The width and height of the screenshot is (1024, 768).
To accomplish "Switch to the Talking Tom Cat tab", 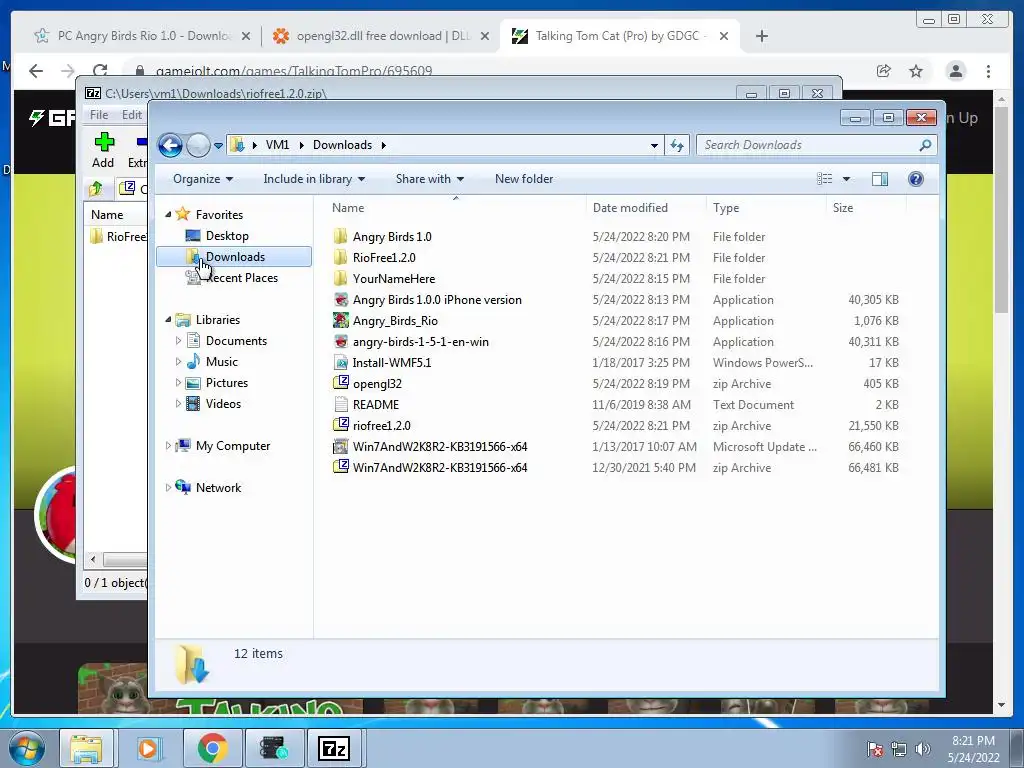I will point(617,36).
